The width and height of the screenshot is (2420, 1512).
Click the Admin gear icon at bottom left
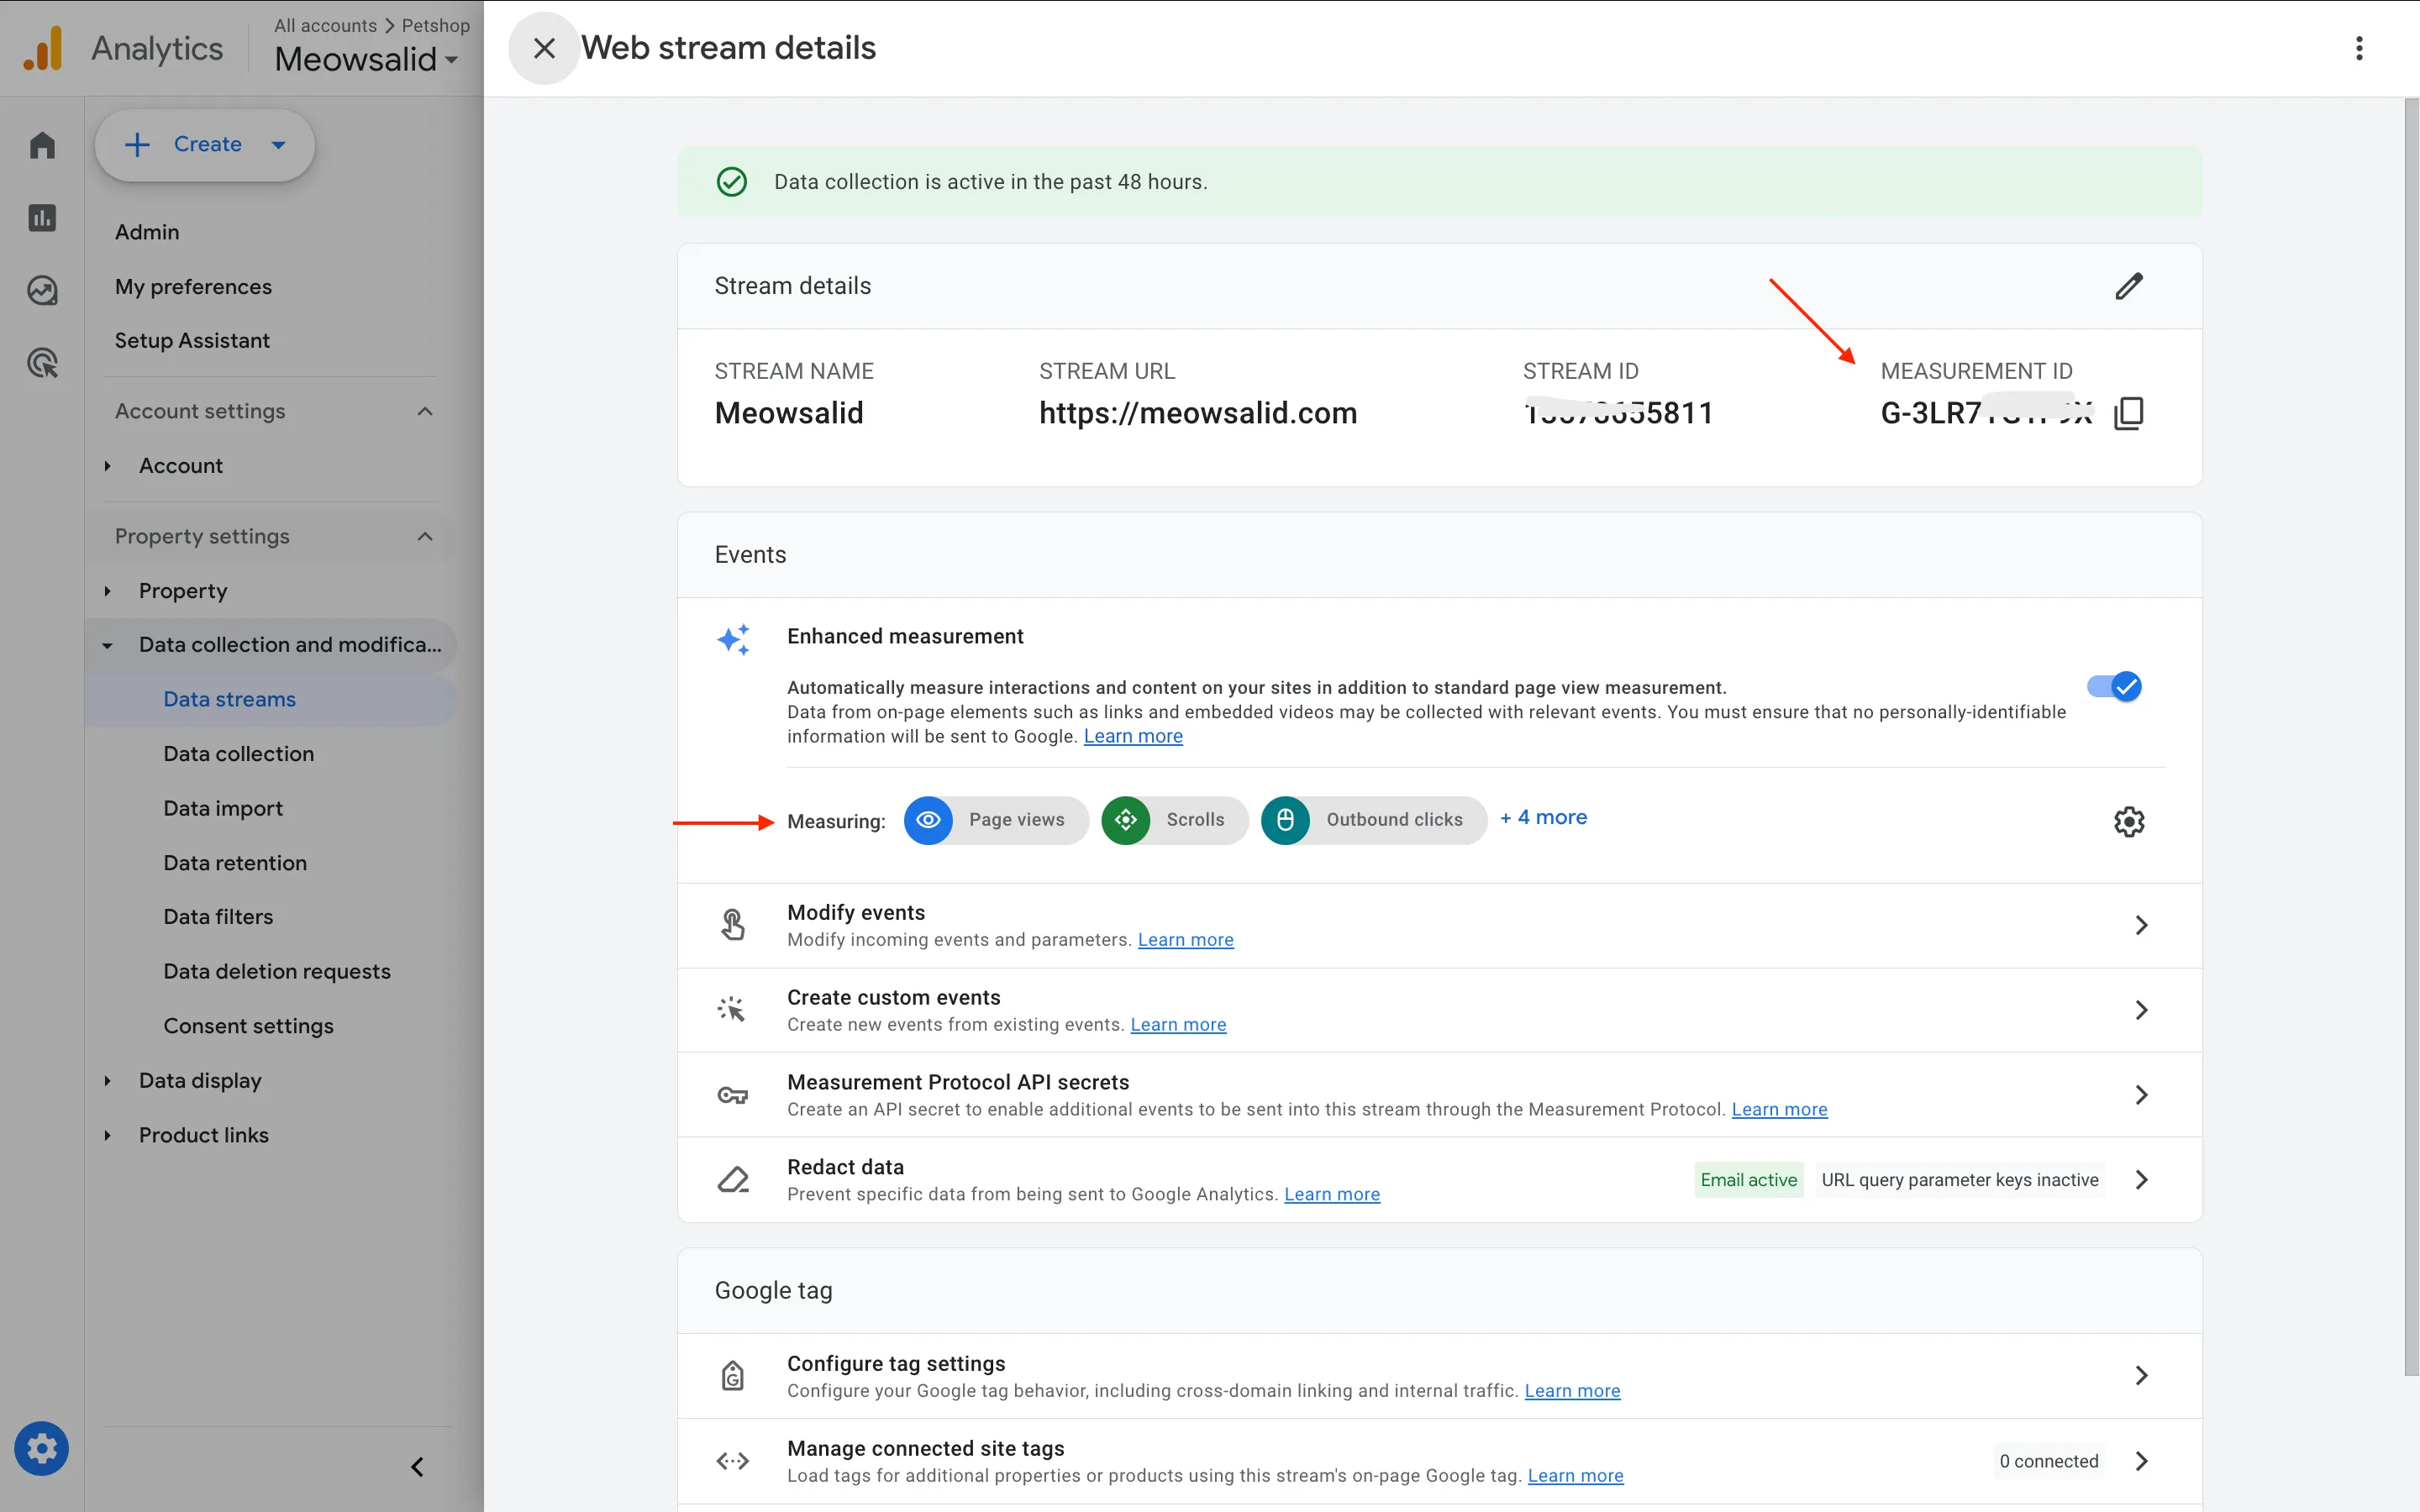[42, 1448]
